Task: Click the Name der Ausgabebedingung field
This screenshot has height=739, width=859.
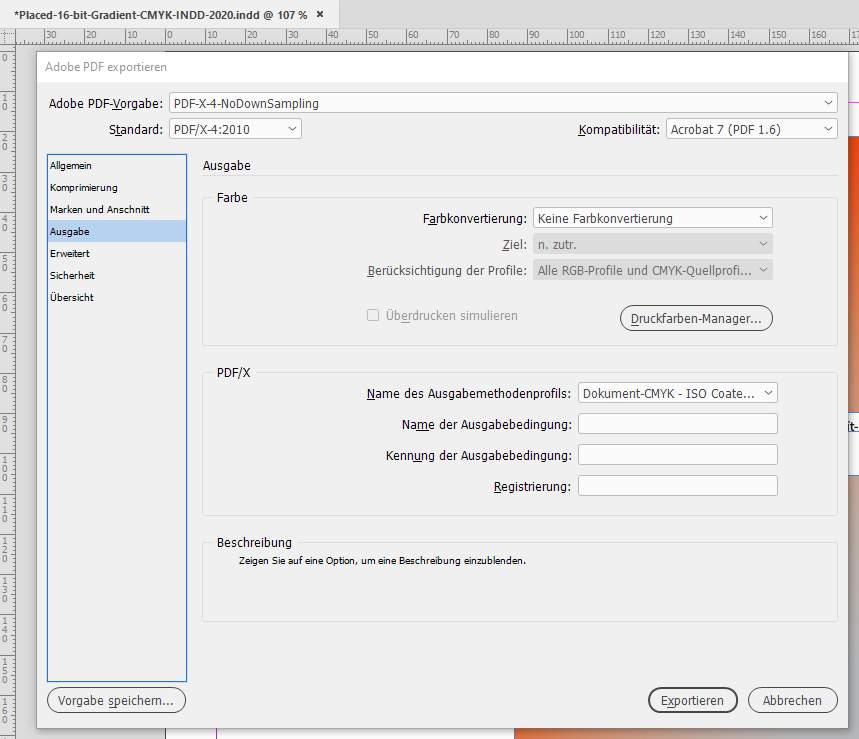Action: click(677, 423)
